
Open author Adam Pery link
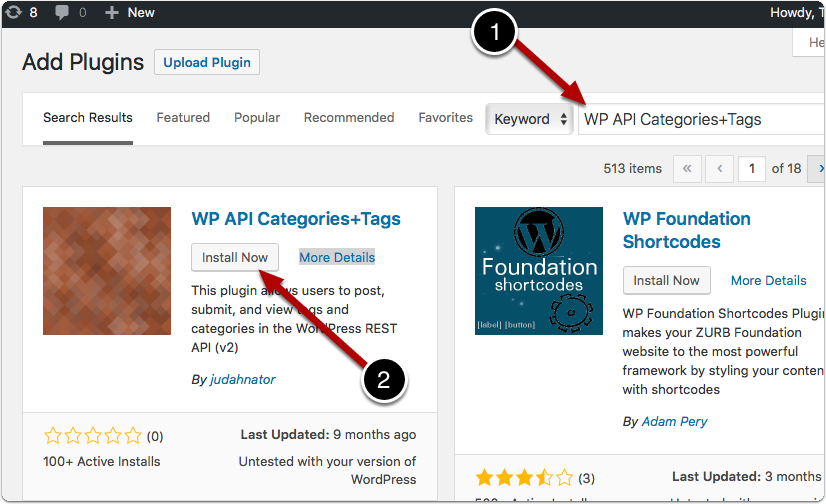(674, 421)
